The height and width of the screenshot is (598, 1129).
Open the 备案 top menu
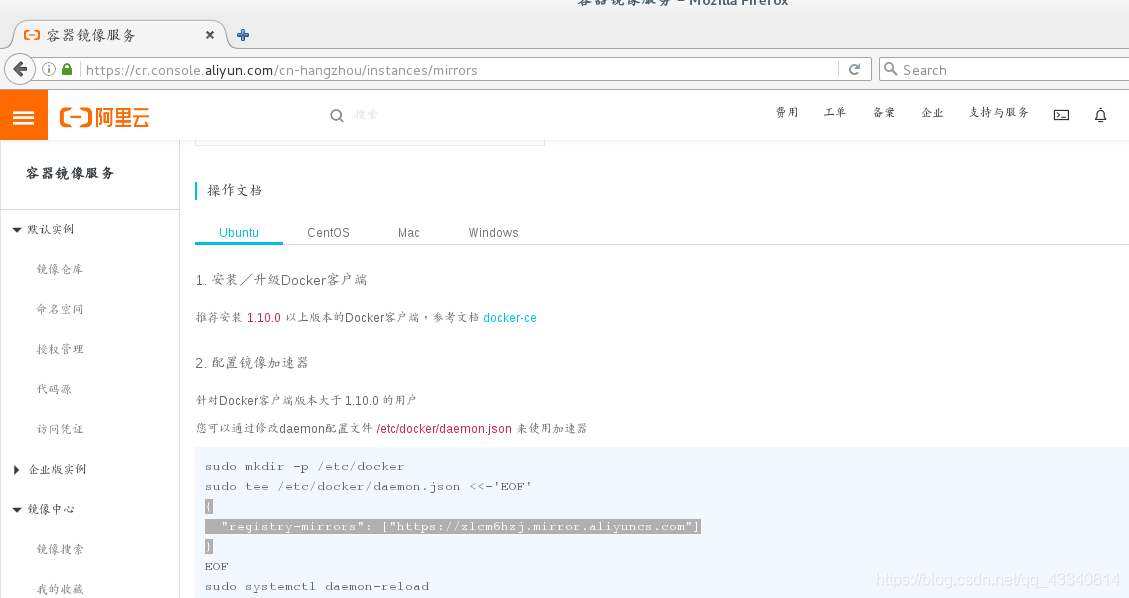(x=883, y=112)
